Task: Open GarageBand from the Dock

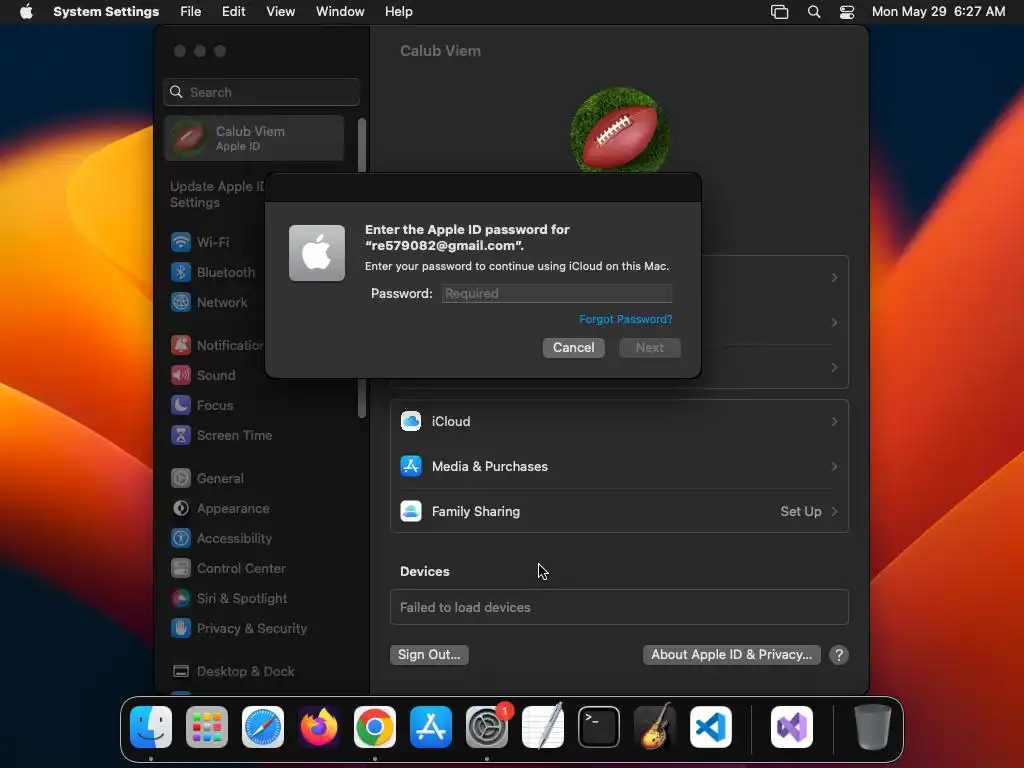Action: [655, 727]
